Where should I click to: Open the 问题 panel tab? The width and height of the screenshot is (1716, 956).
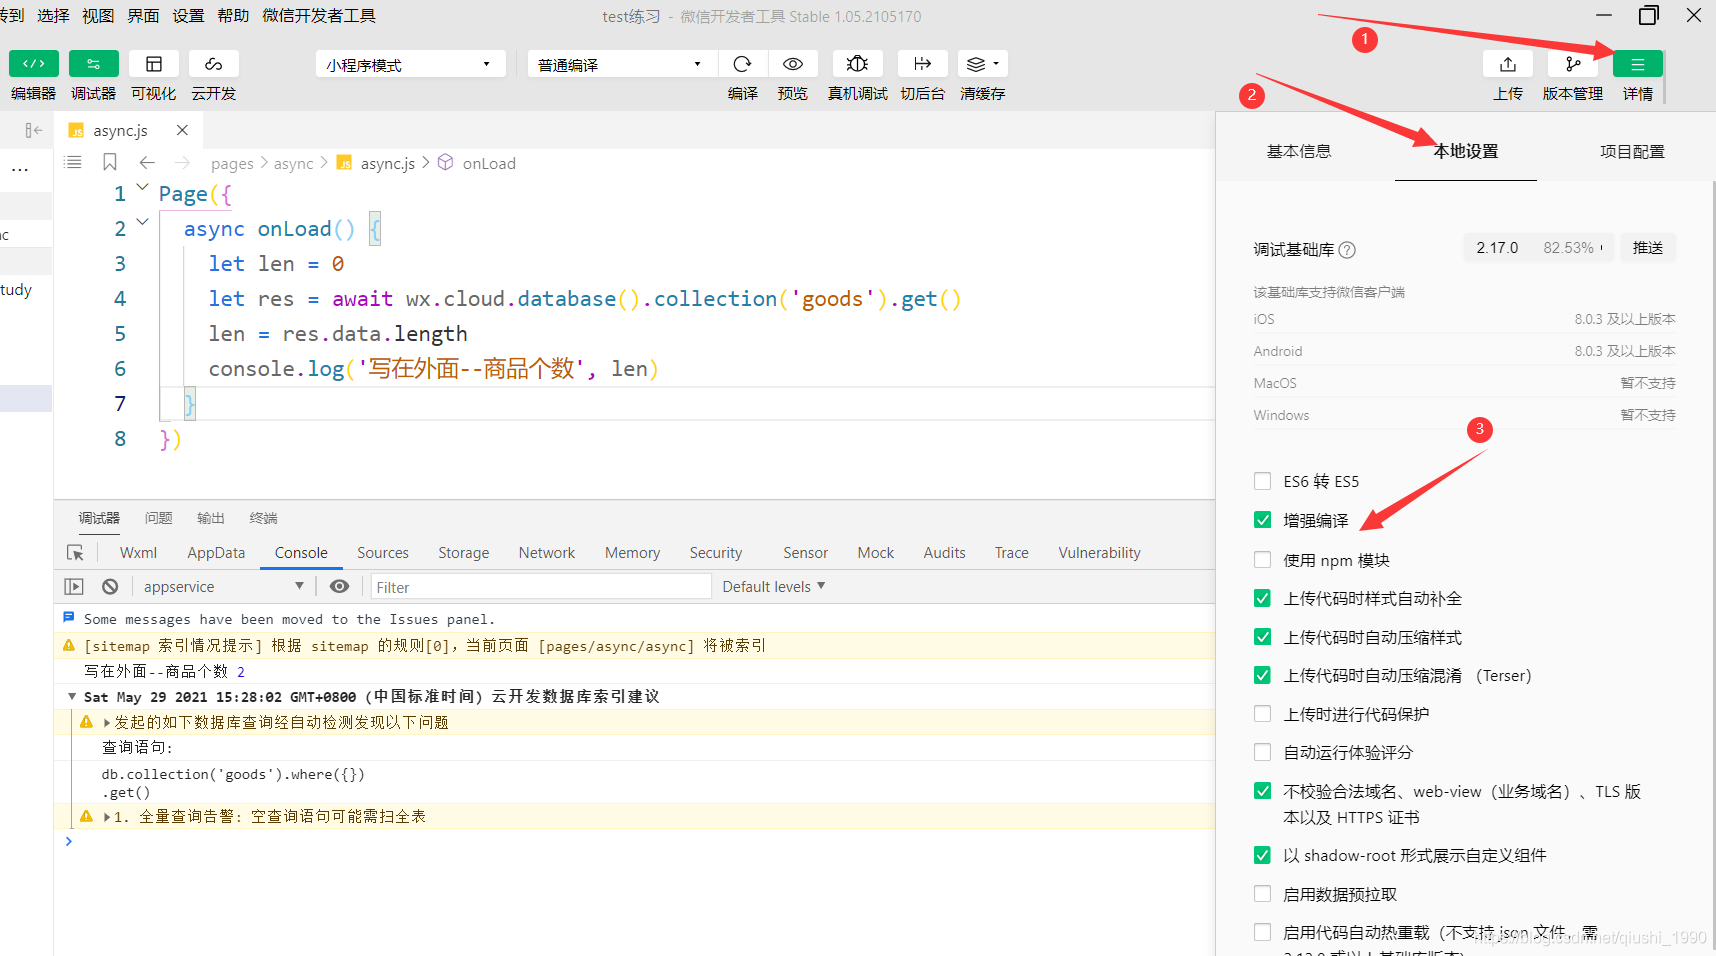pos(158,518)
